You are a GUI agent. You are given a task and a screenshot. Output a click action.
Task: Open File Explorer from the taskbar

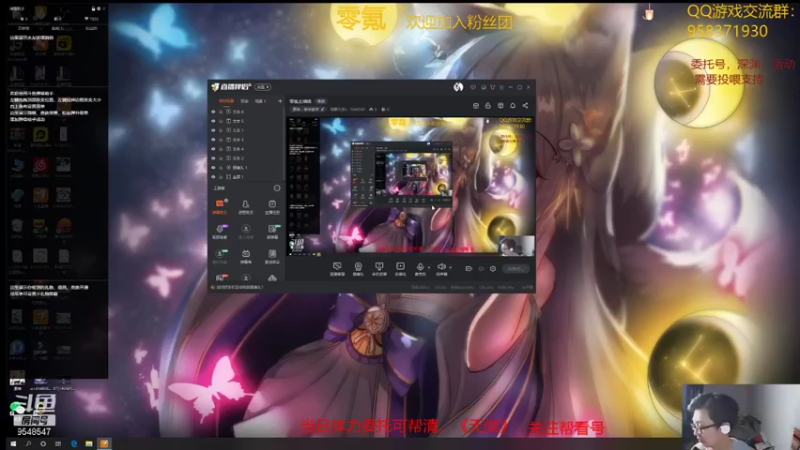[89, 444]
